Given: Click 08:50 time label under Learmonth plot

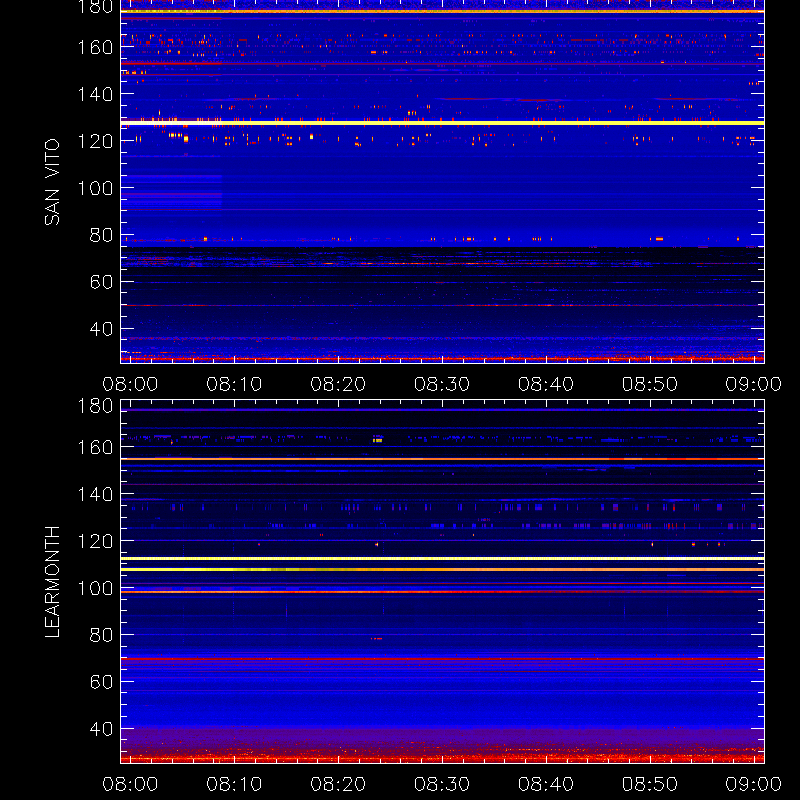Looking at the screenshot, I should (x=649, y=784).
